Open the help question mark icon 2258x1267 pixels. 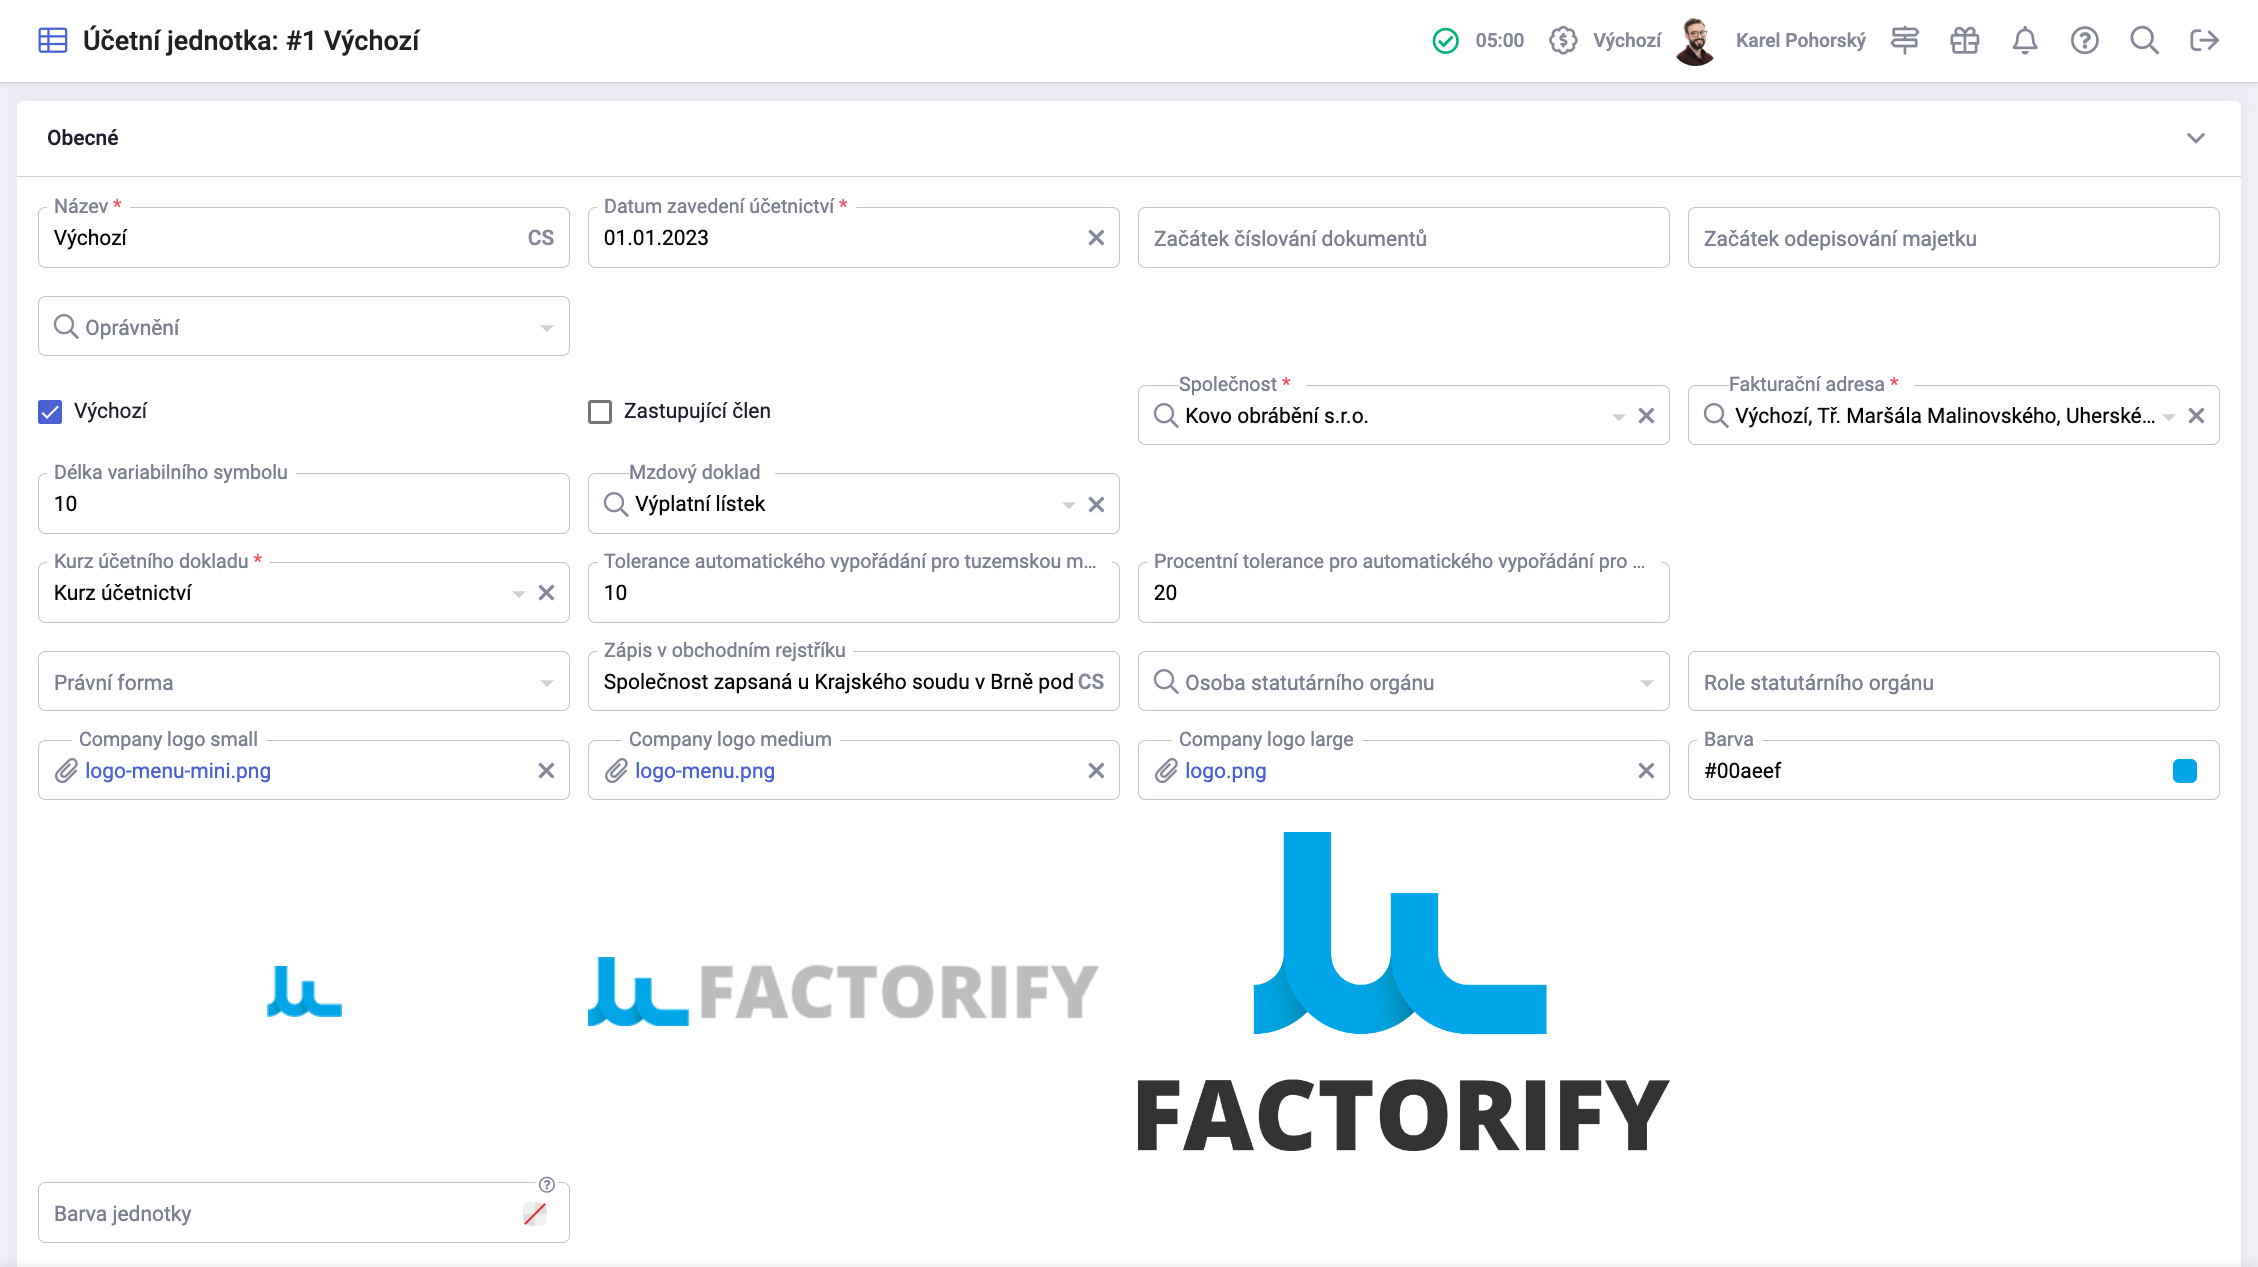[2085, 40]
